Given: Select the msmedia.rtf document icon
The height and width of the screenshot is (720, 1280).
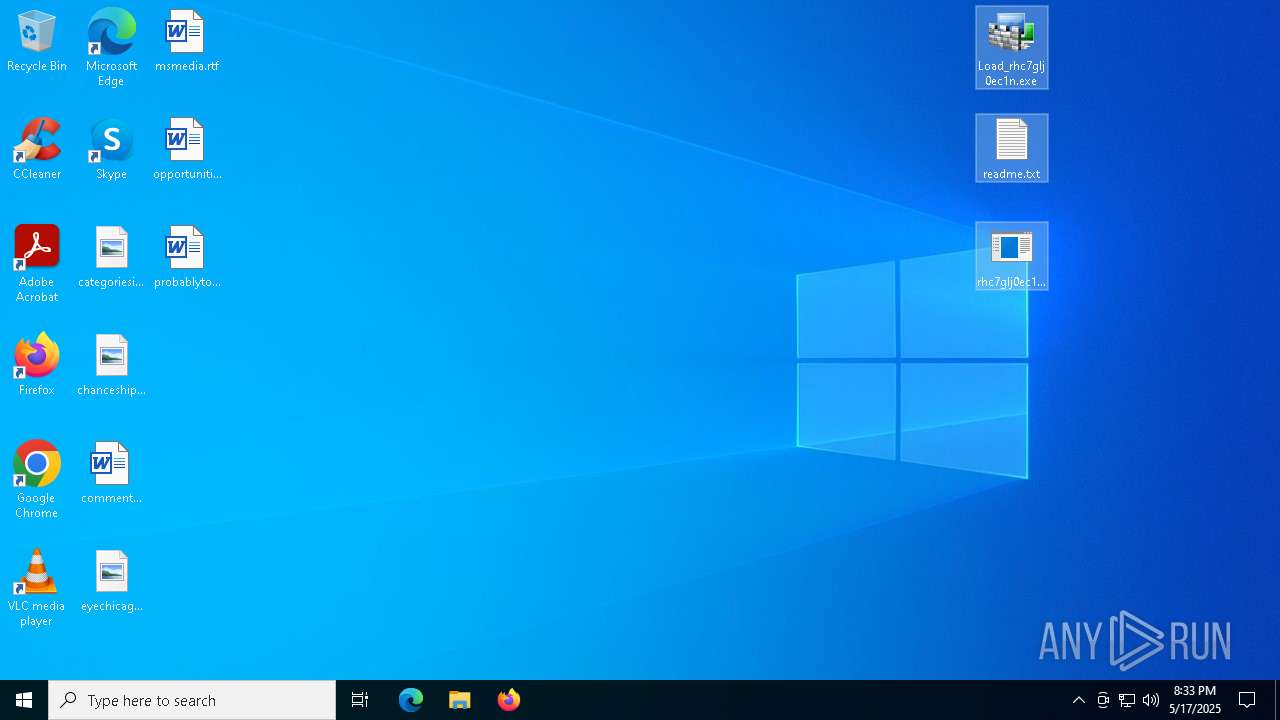Looking at the screenshot, I should click(186, 42).
